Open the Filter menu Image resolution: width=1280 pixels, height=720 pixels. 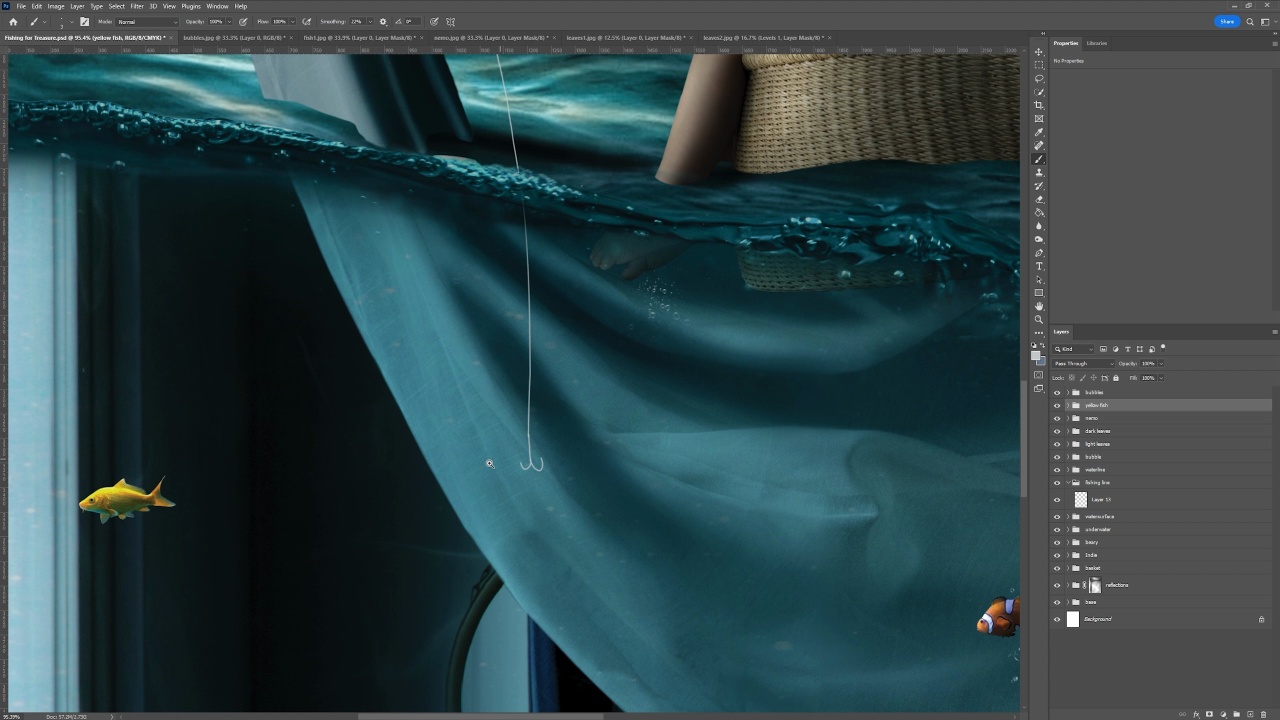pos(137,6)
